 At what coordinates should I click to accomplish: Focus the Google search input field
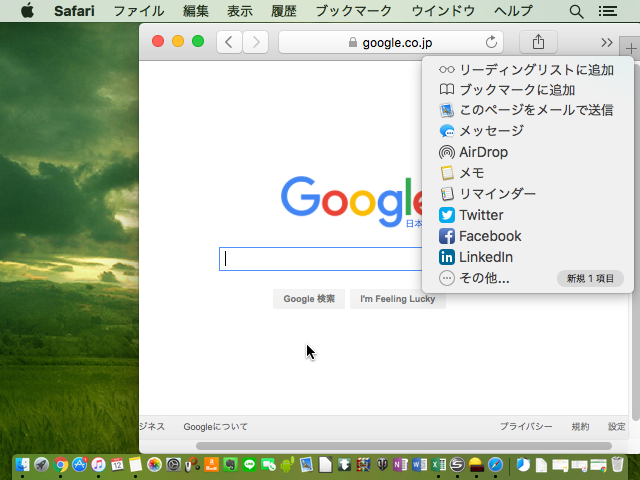coord(320,259)
